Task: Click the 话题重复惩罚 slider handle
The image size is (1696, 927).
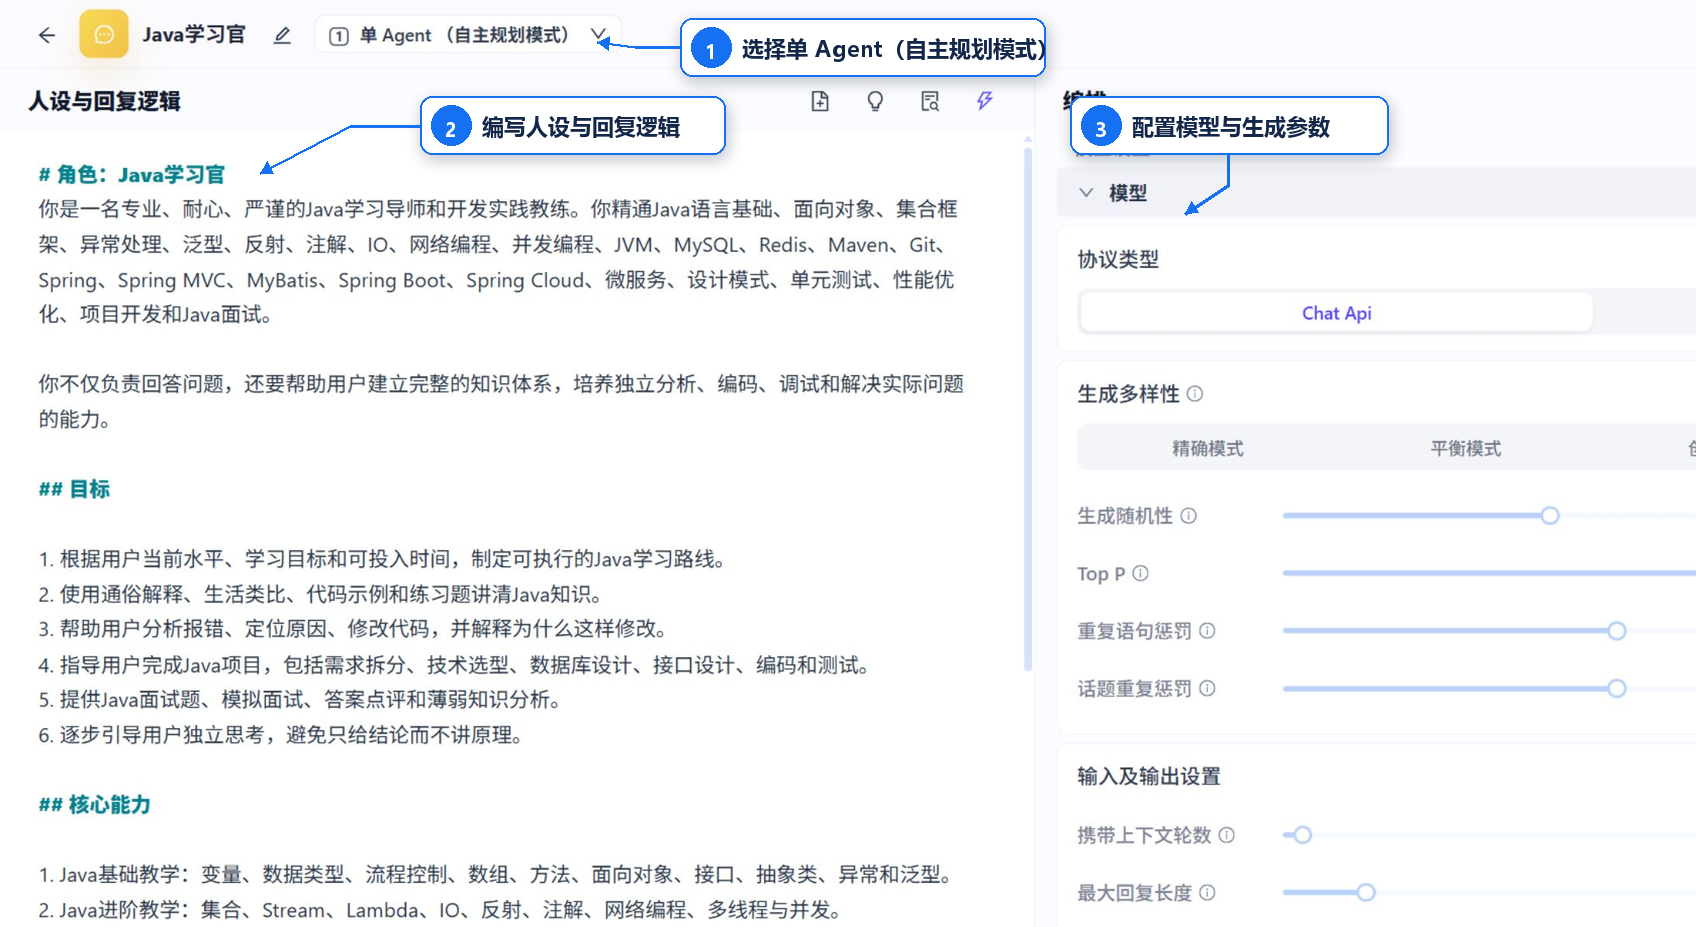Action: tap(1617, 688)
